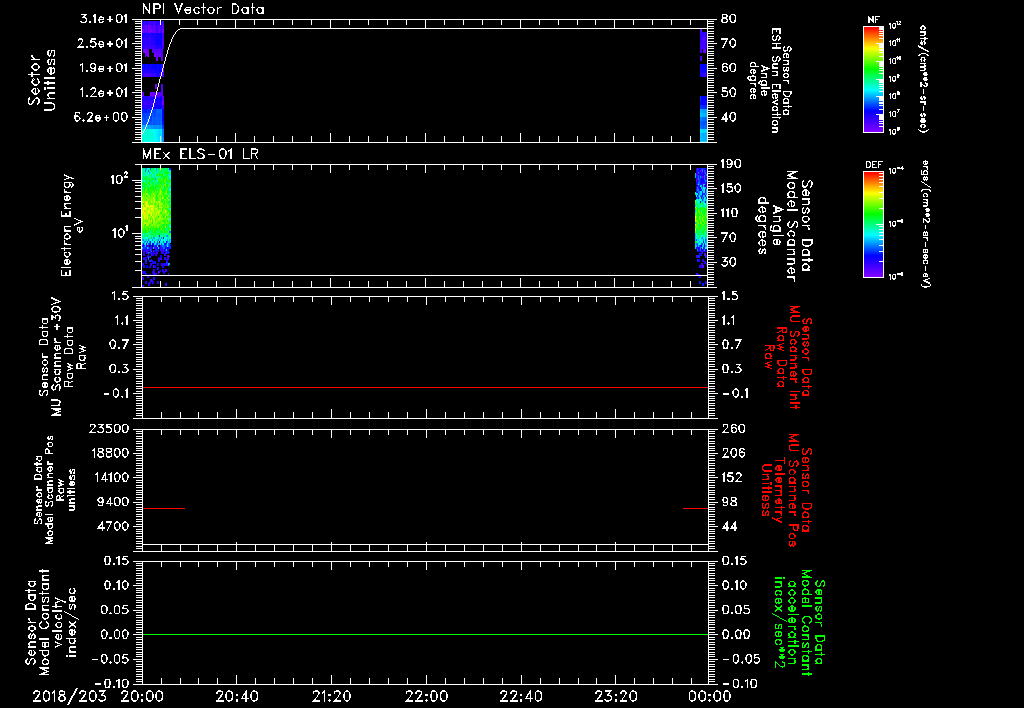Click the "6.2e+00" sector axis value
Image resolution: width=1024 pixels, height=708 pixels.
click(103, 118)
